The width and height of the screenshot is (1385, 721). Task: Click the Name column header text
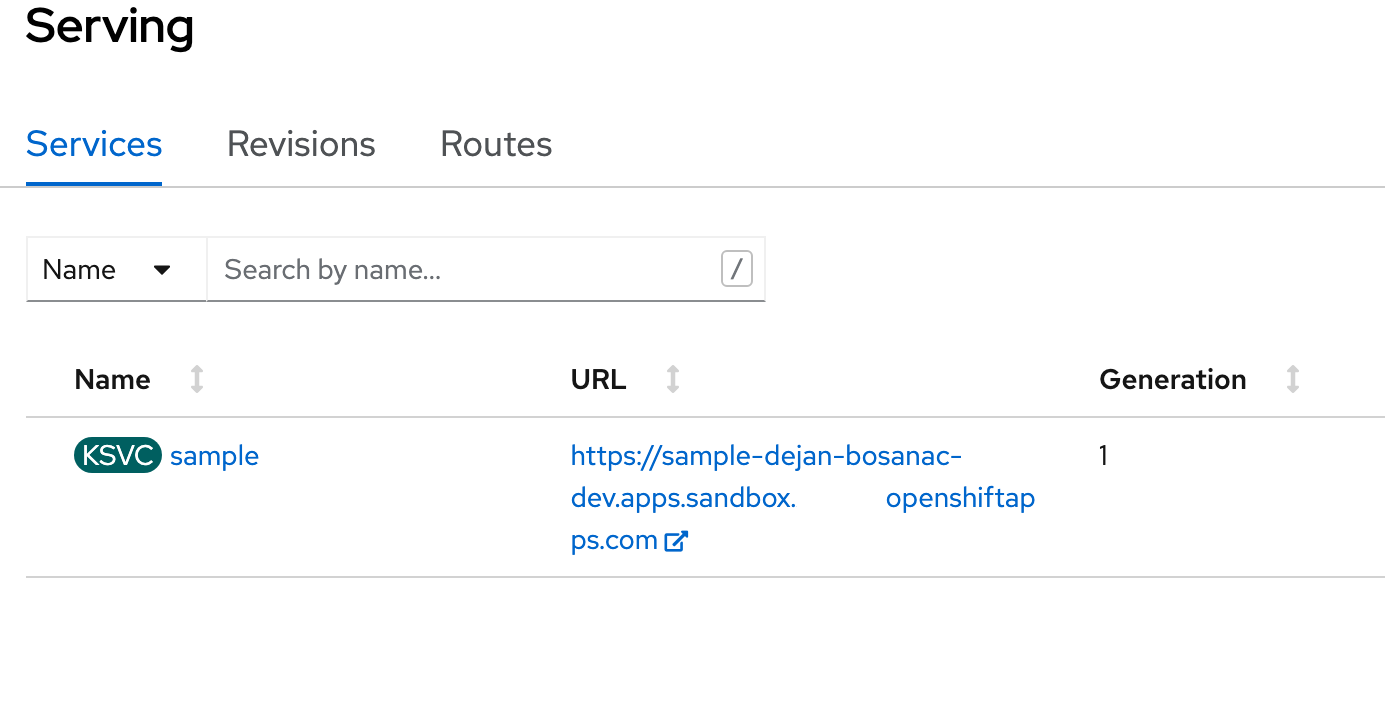click(x=113, y=379)
